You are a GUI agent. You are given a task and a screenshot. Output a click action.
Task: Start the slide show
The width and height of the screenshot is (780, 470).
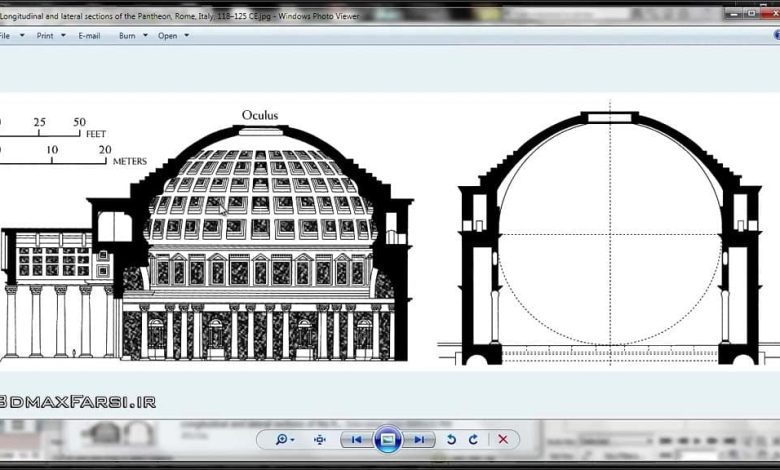[387, 439]
